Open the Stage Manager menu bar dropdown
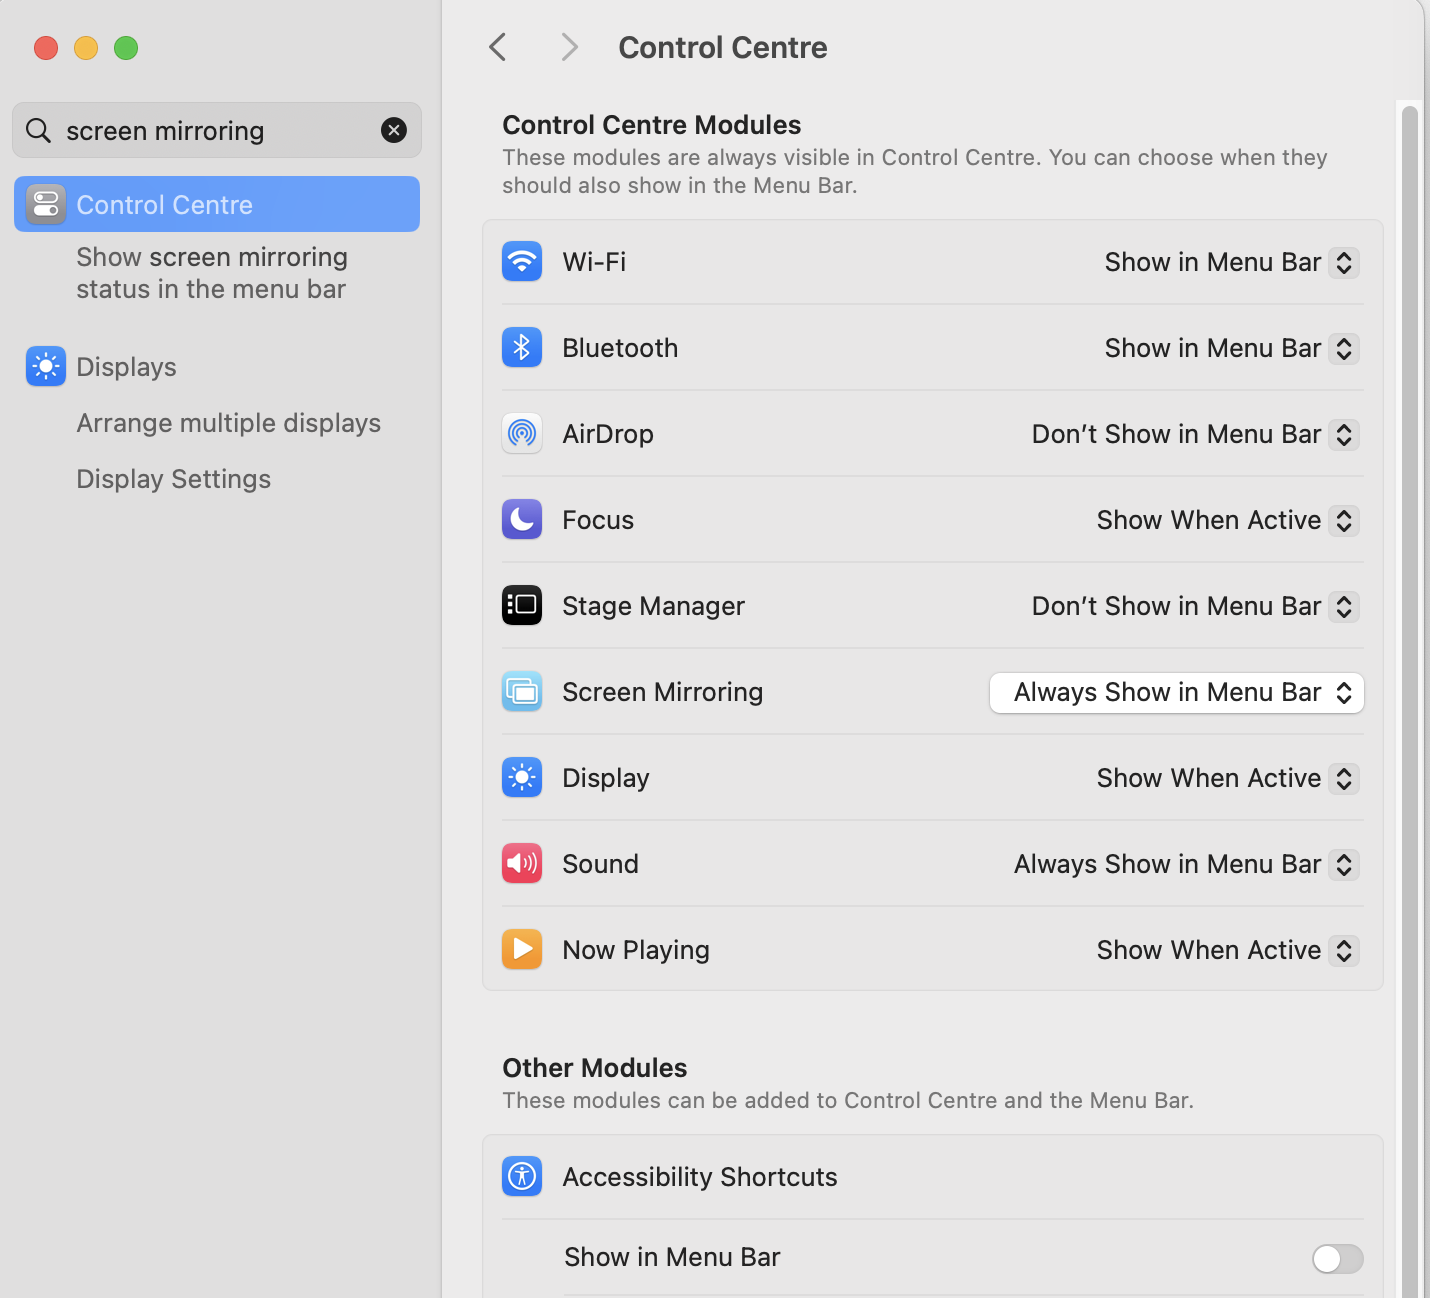This screenshot has width=1430, height=1298. point(1196,606)
